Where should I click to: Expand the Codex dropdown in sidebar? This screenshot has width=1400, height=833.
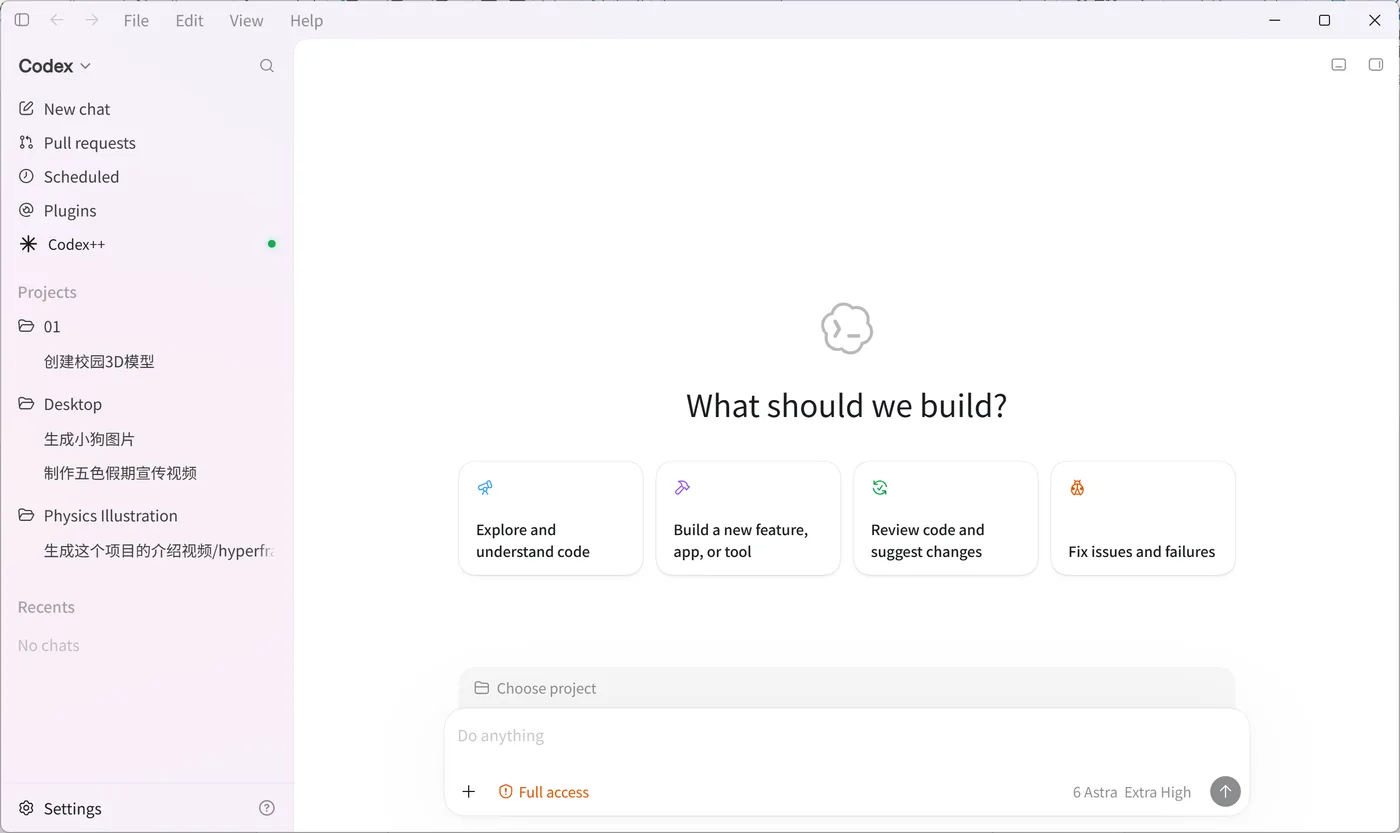(x=55, y=66)
